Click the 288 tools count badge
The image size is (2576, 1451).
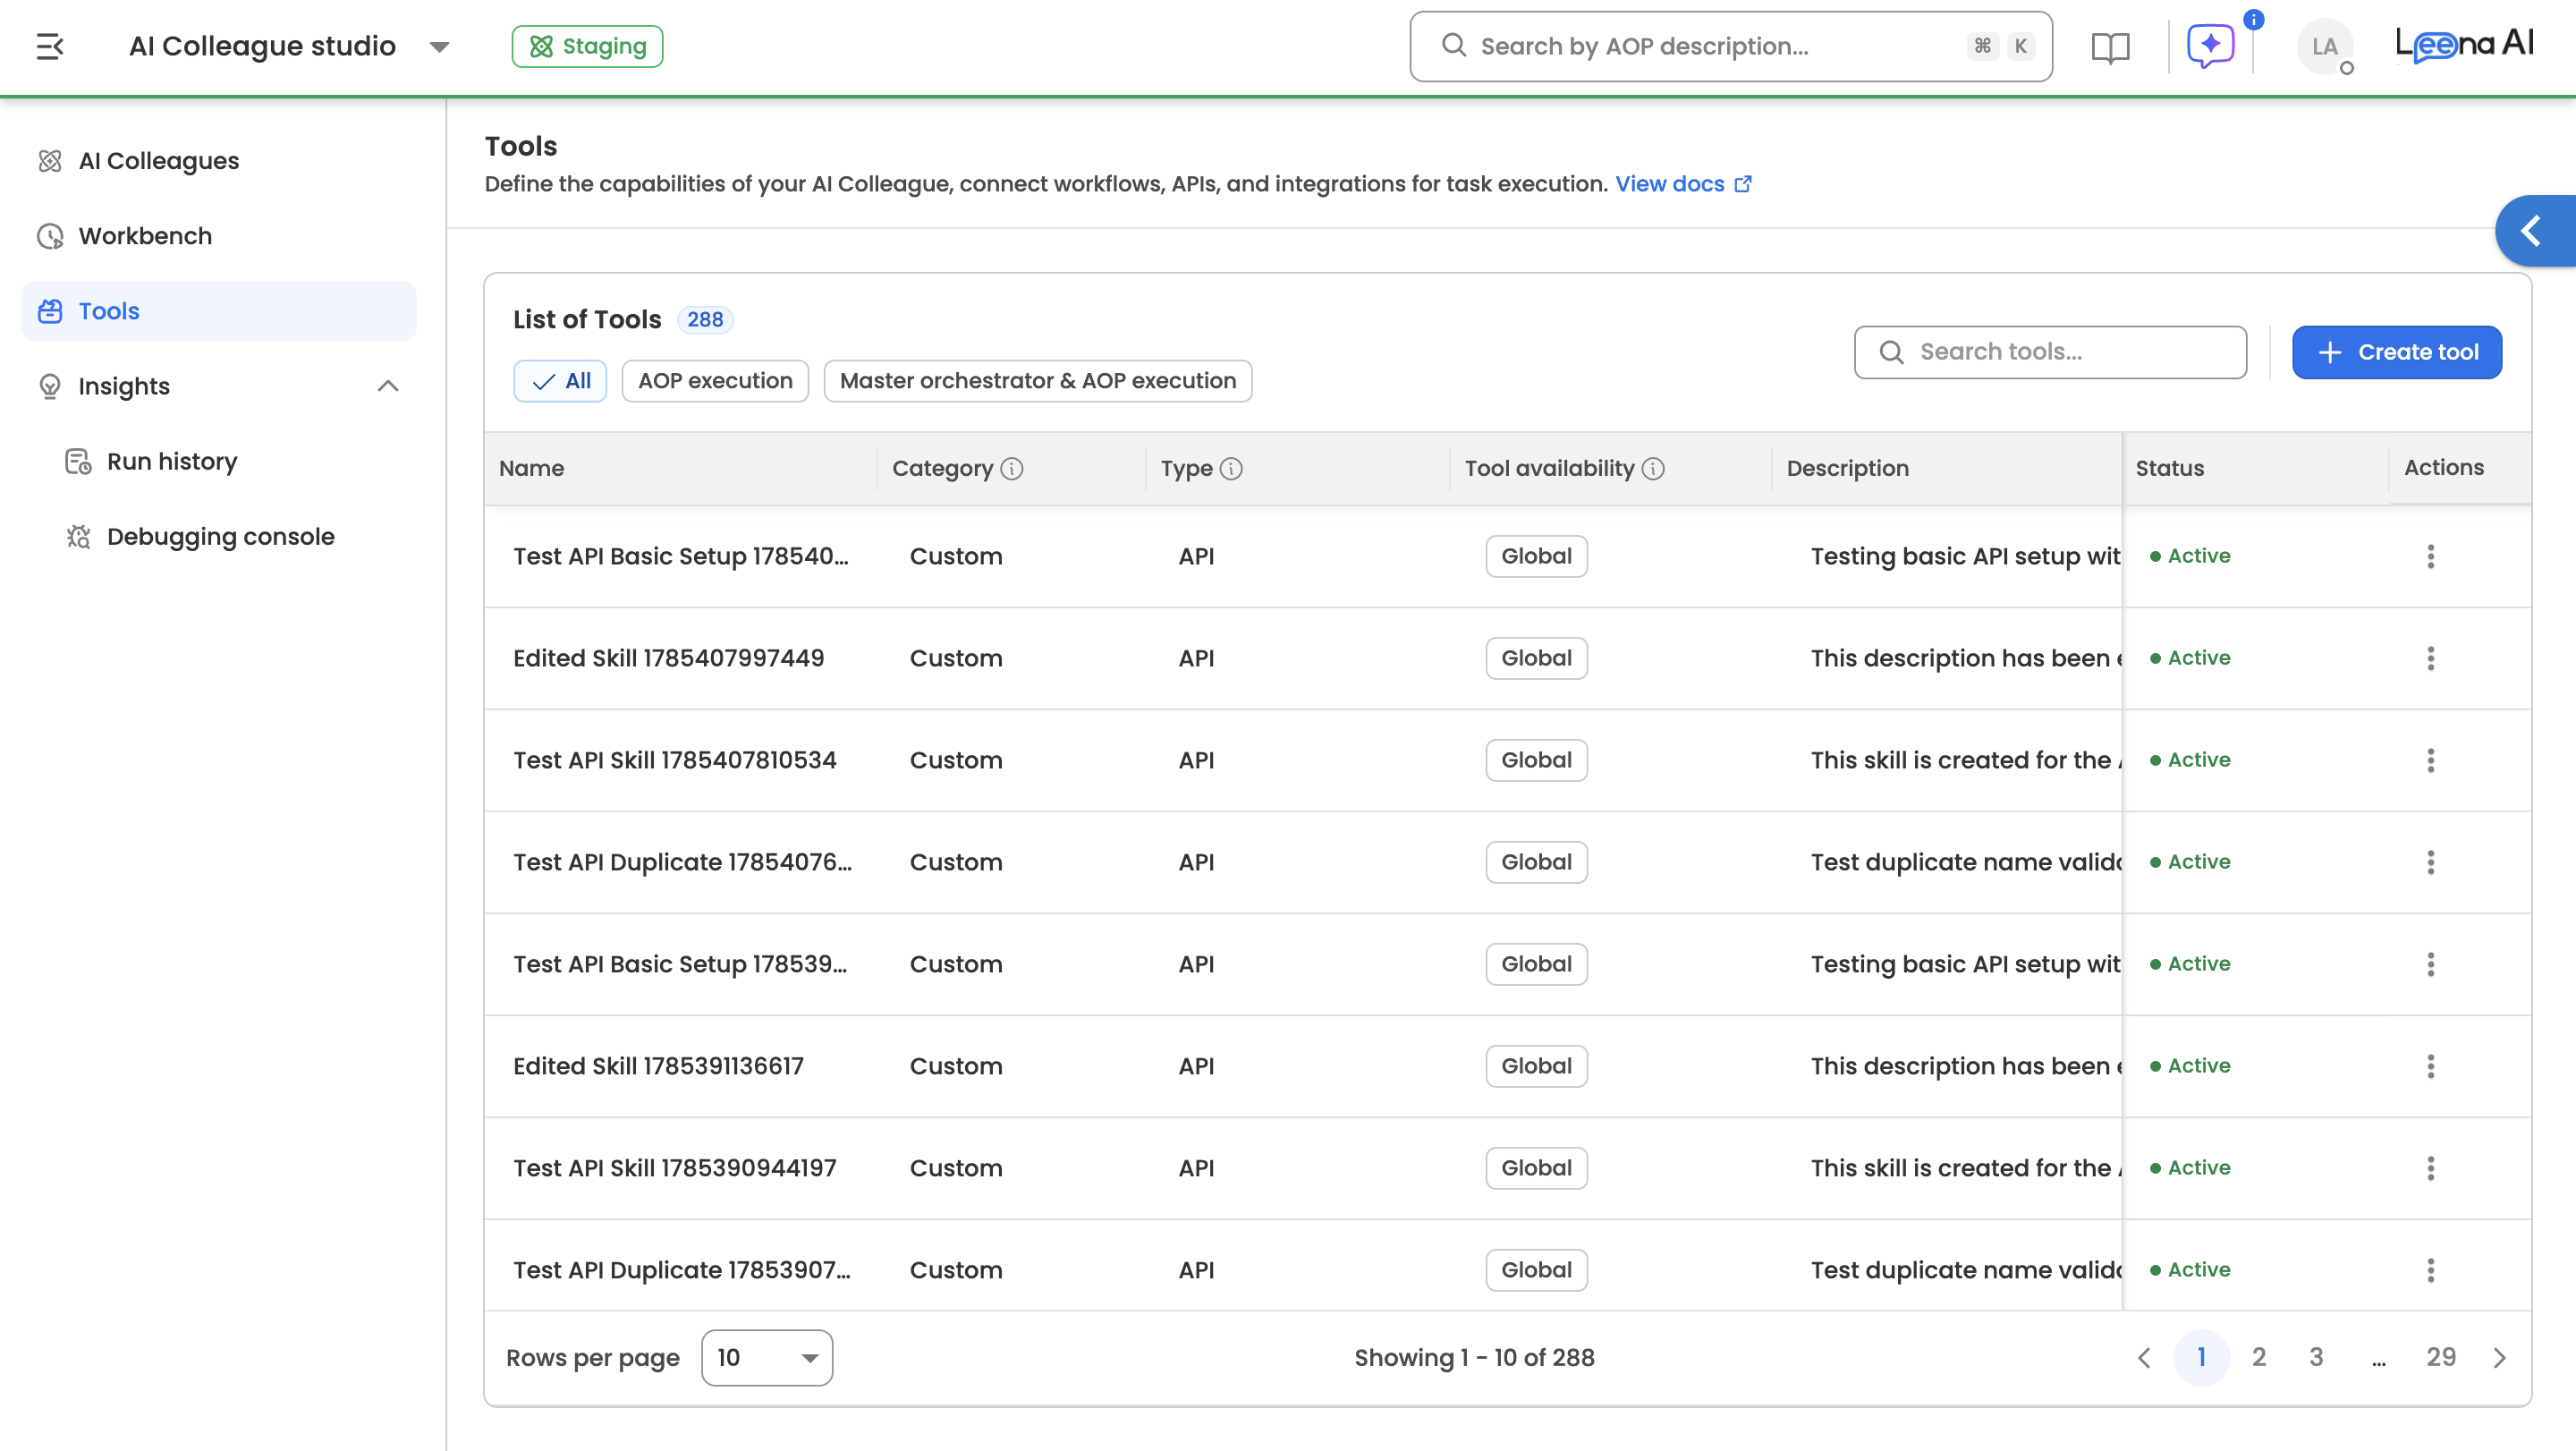tap(705, 319)
